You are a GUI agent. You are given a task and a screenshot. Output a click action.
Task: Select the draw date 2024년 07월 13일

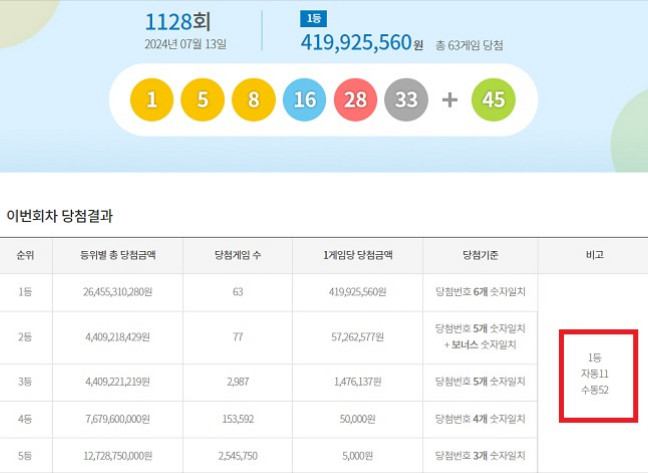(x=186, y=44)
